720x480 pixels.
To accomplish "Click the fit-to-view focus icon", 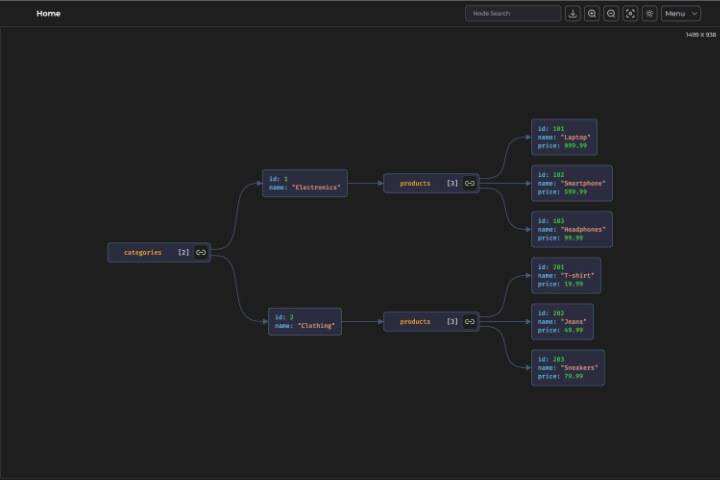I will point(630,14).
